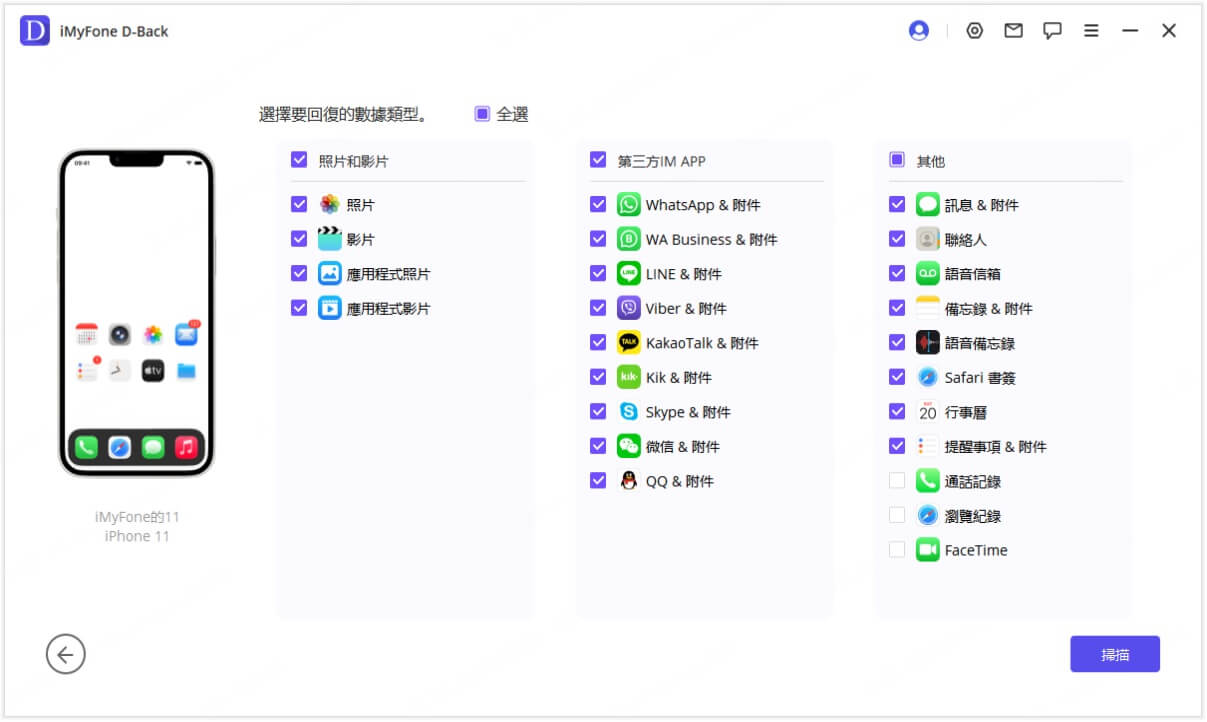Enable the 通話紀錄 checkbox
The width and height of the screenshot is (1207, 722).
[896, 481]
